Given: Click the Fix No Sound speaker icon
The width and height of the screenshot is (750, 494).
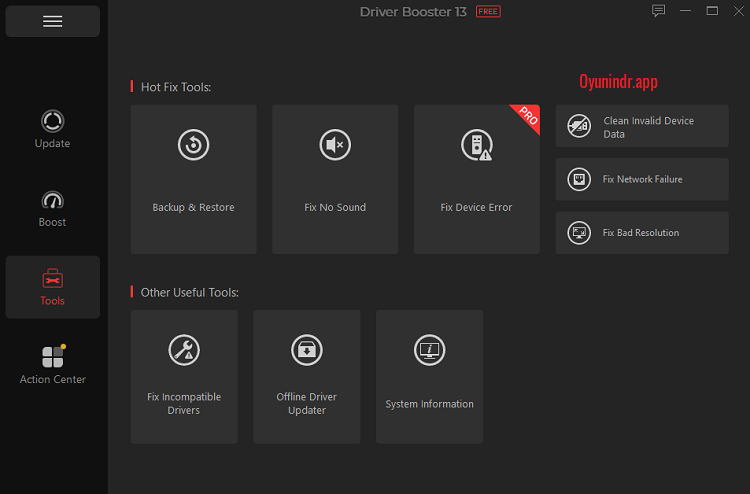Looking at the screenshot, I should pyautogui.click(x=335, y=144).
